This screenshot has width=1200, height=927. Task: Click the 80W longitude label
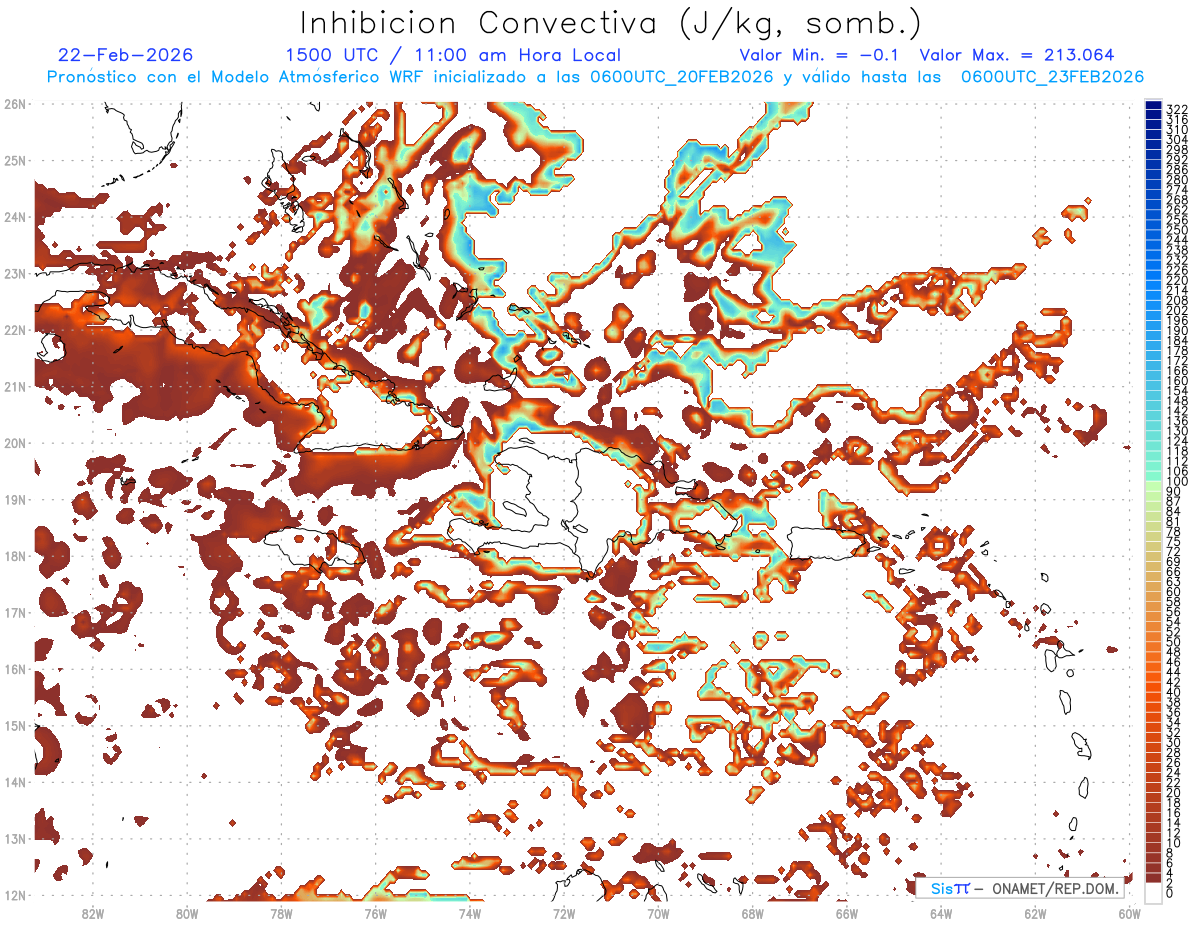(187, 913)
